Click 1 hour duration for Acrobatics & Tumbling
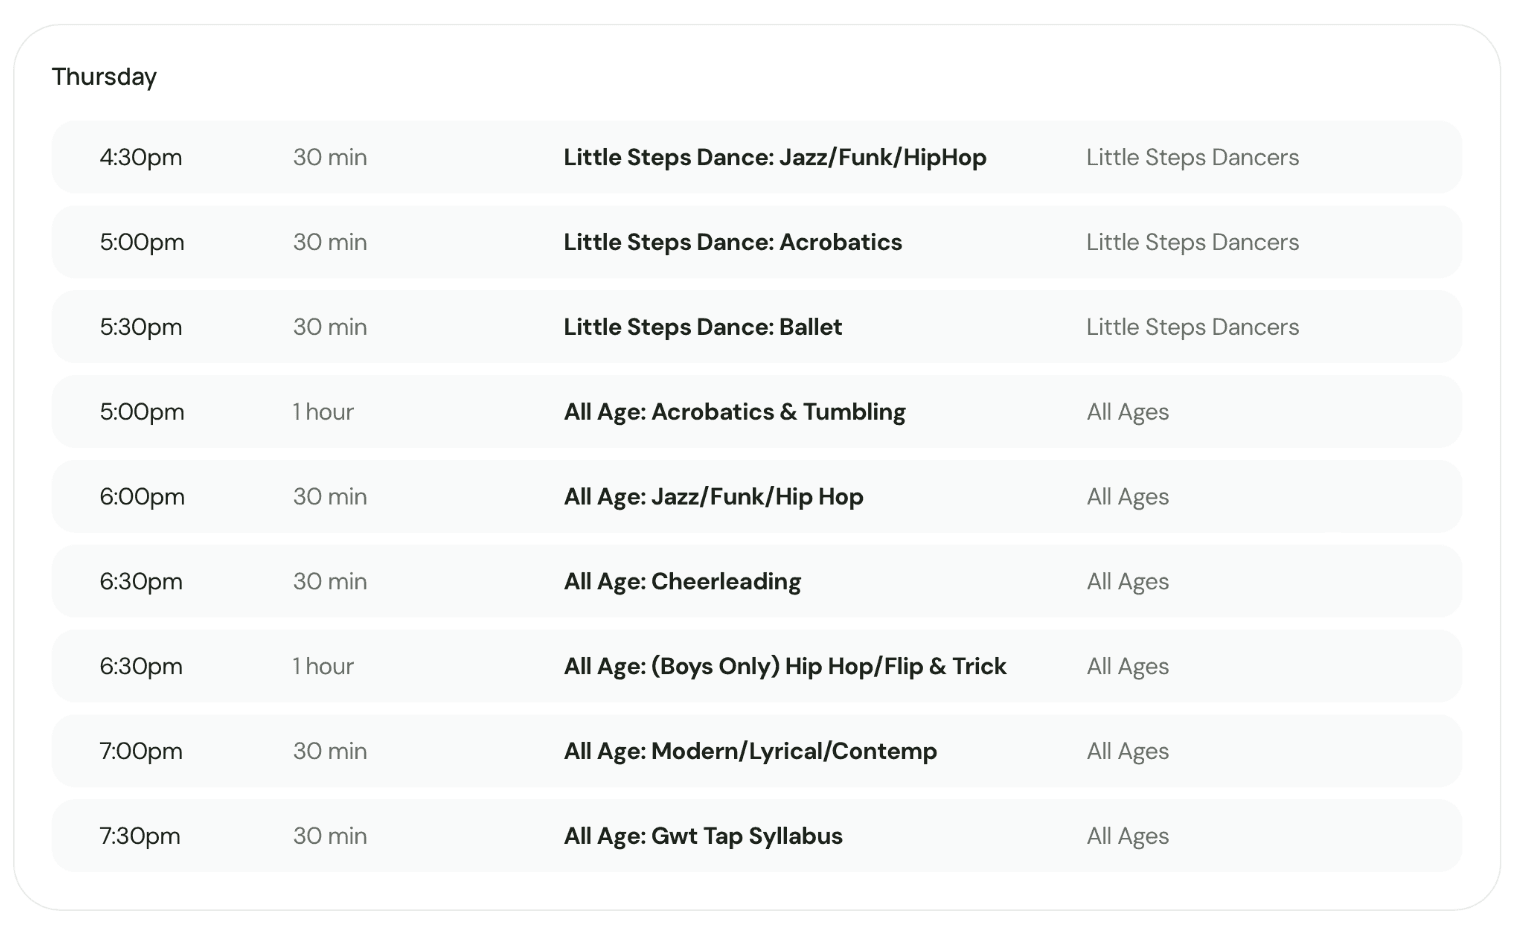The height and width of the screenshot is (928, 1514). pyautogui.click(x=323, y=412)
